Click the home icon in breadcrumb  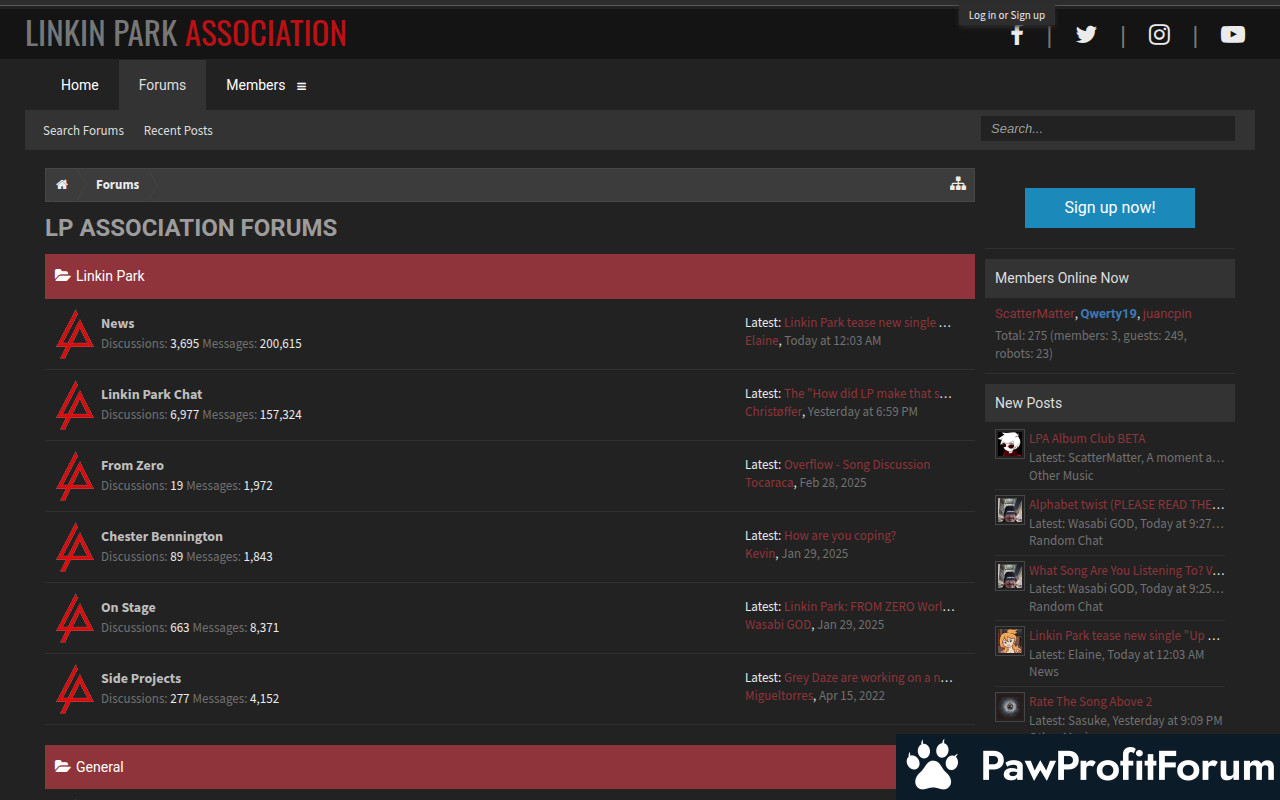[62, 185]
